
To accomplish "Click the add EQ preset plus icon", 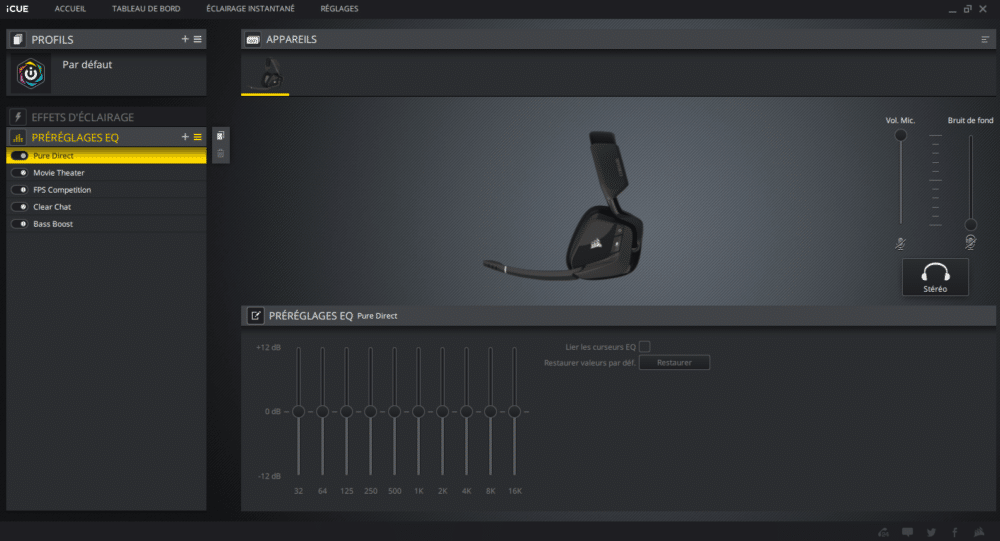I will 185,137.
